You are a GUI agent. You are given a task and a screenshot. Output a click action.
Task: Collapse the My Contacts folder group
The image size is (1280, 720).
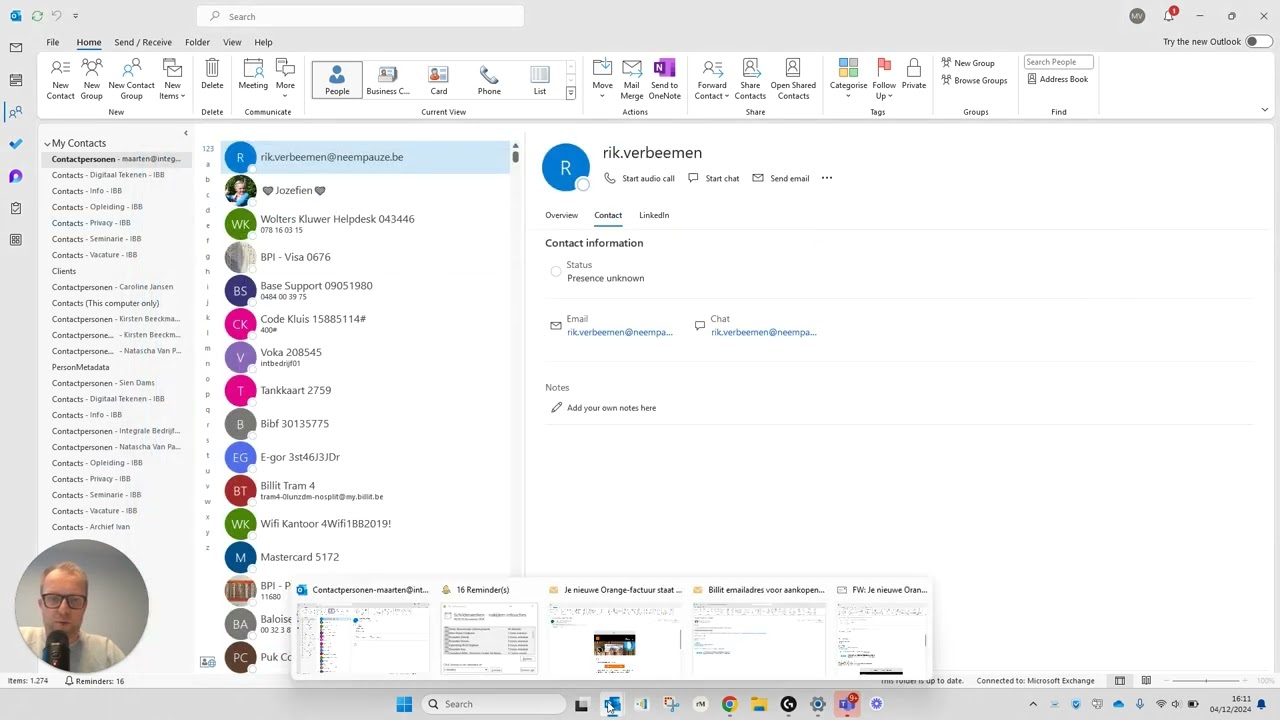pyautogui.click(x=47, y=144)
